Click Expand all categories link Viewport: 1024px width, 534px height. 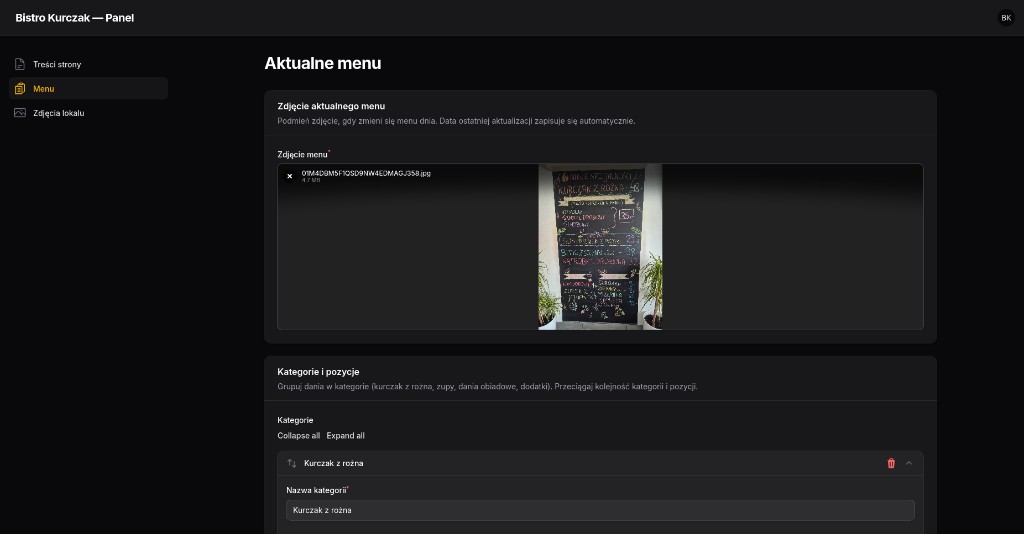pyautogui.click(x=345, y=435)
